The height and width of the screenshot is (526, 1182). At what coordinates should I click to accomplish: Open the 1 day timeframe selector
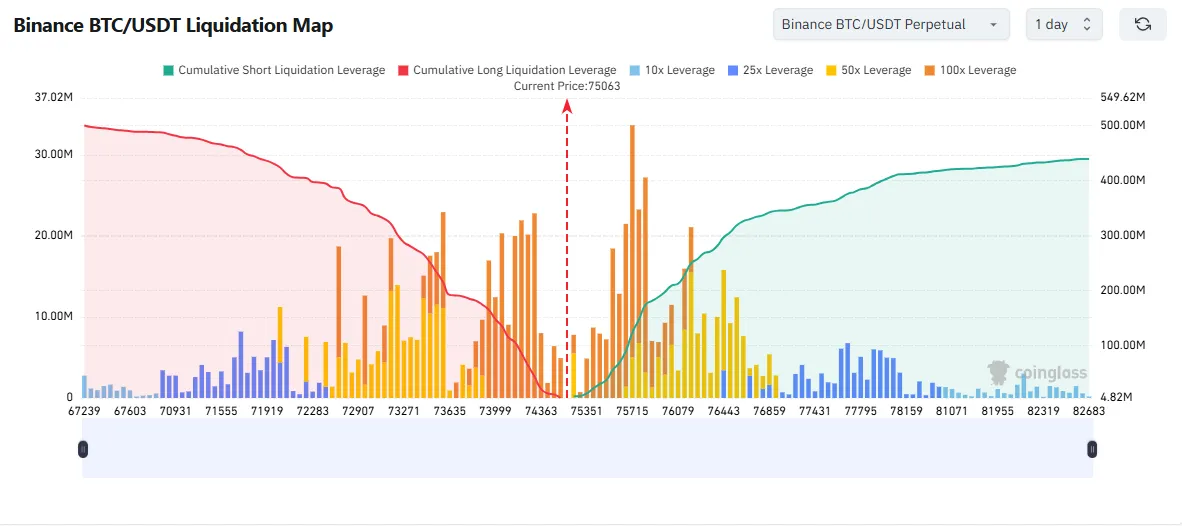point(1064,24)
